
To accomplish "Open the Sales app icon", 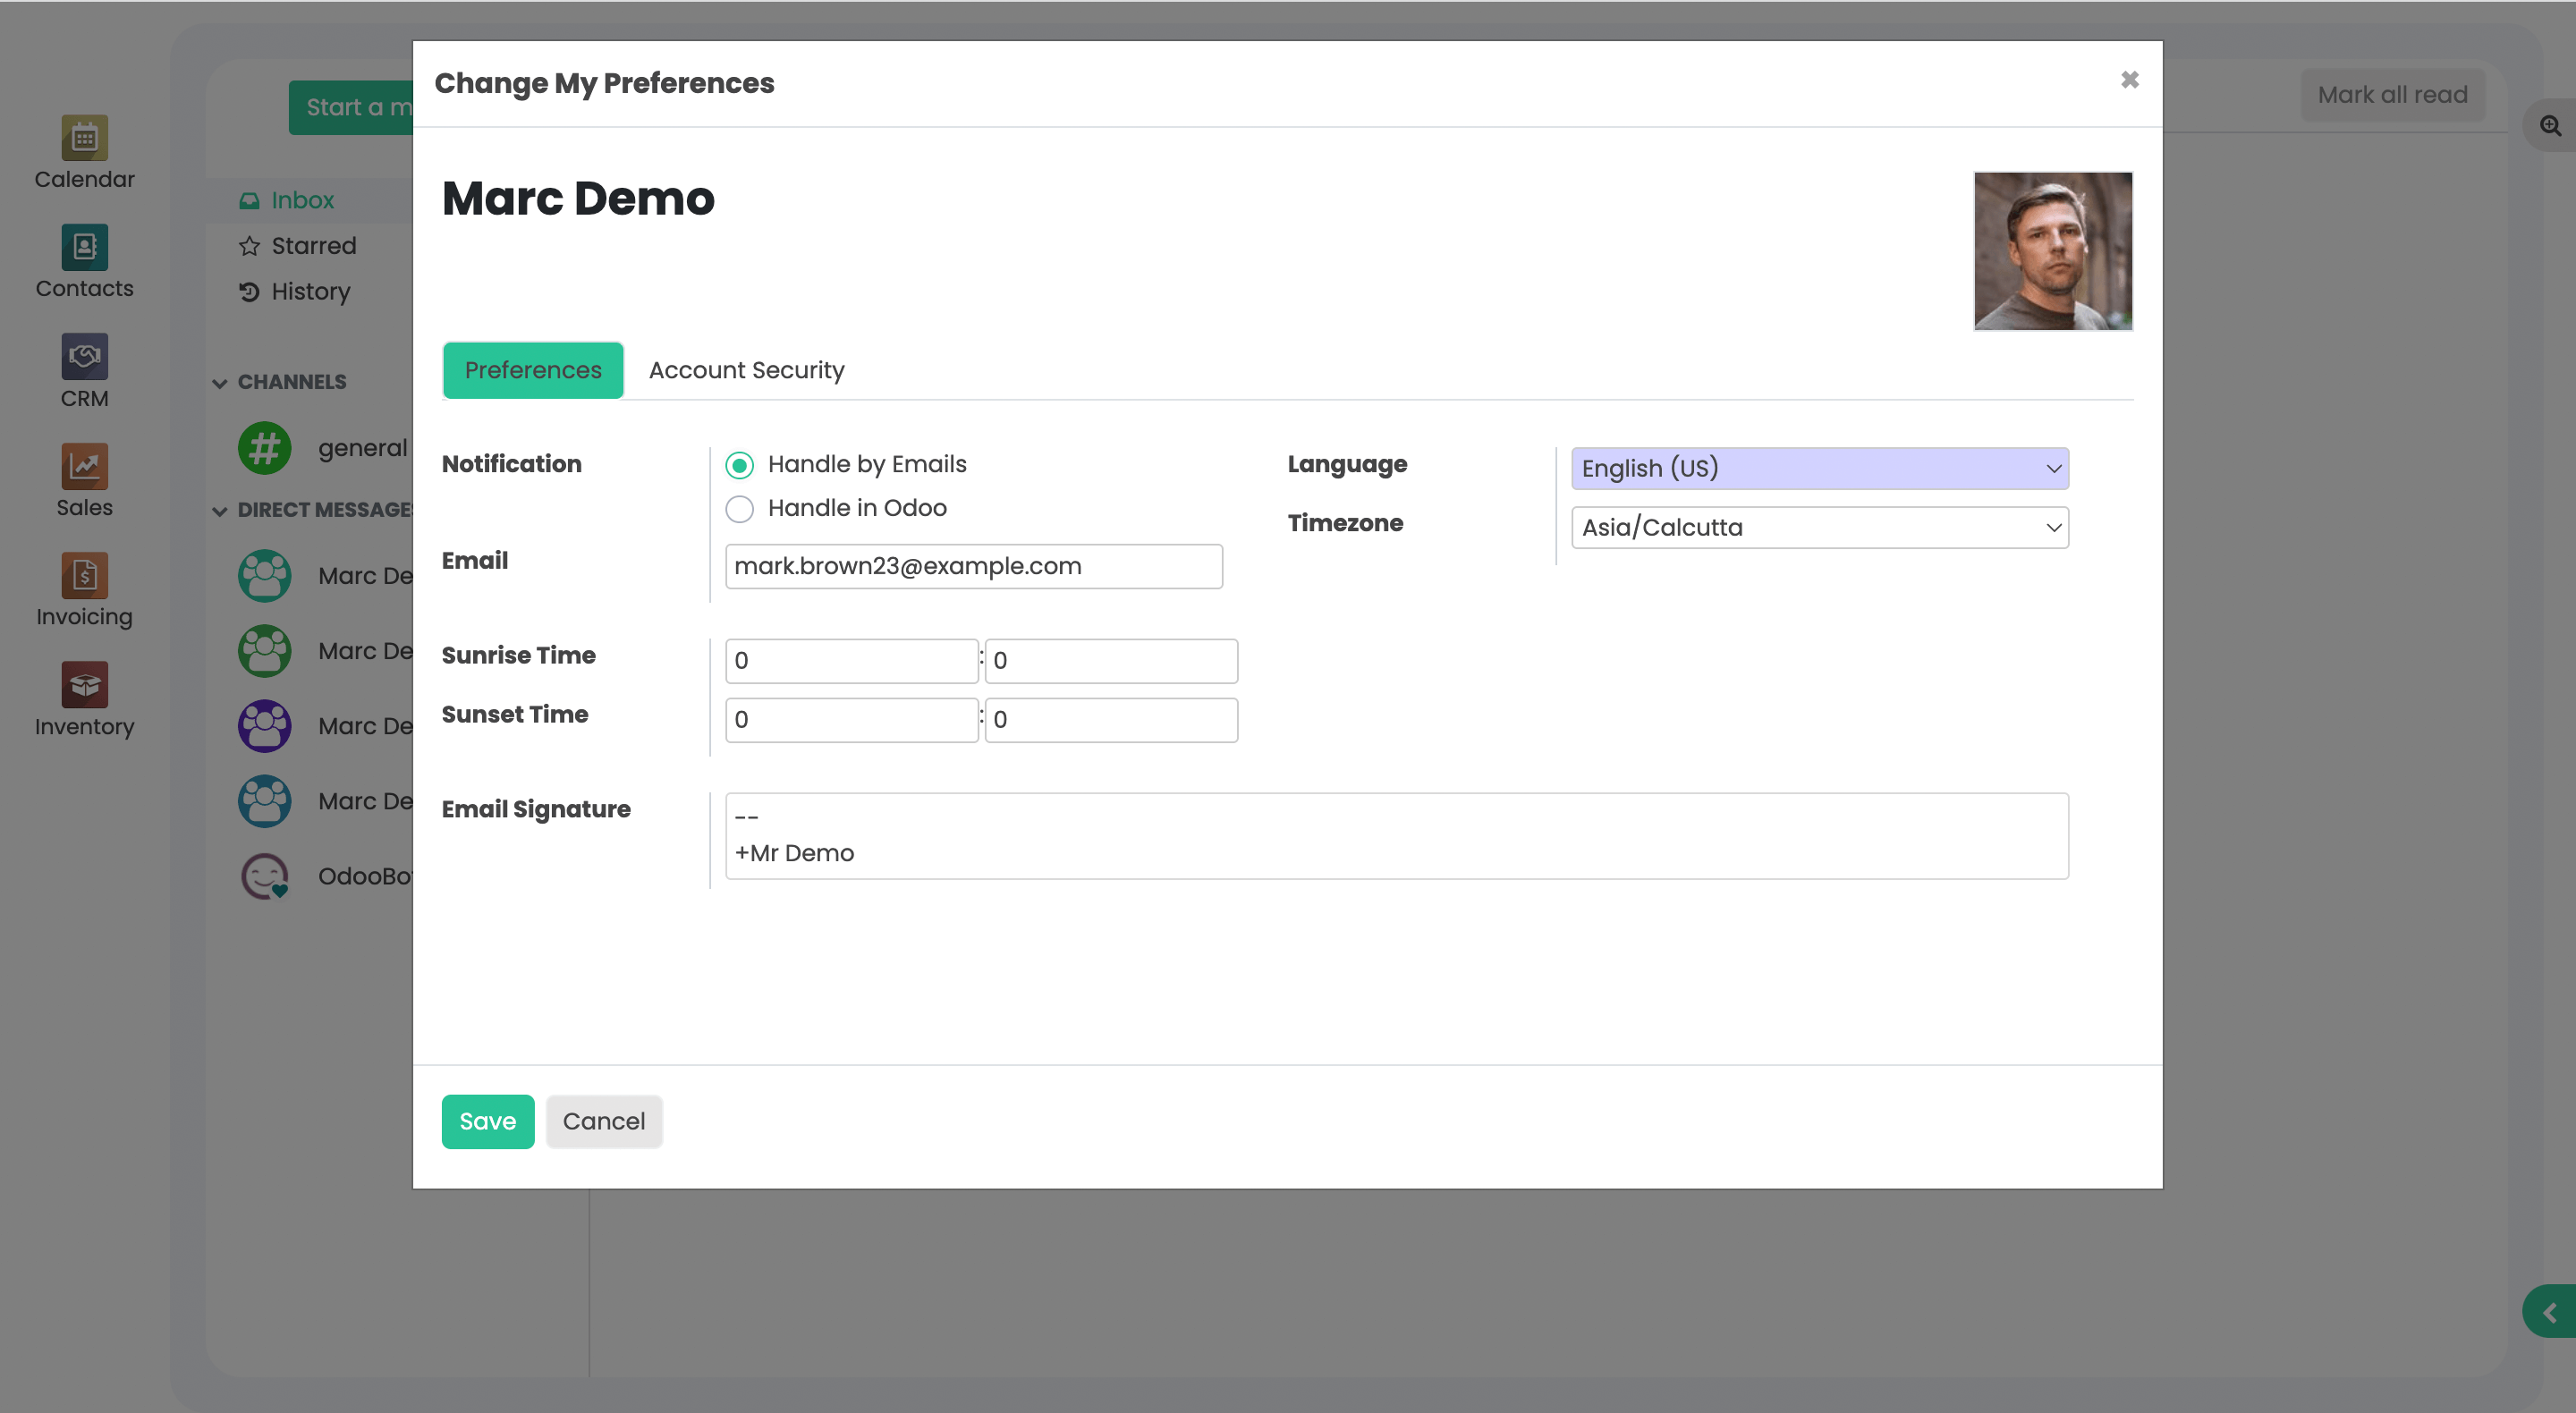I will click(x=84, y=466).
